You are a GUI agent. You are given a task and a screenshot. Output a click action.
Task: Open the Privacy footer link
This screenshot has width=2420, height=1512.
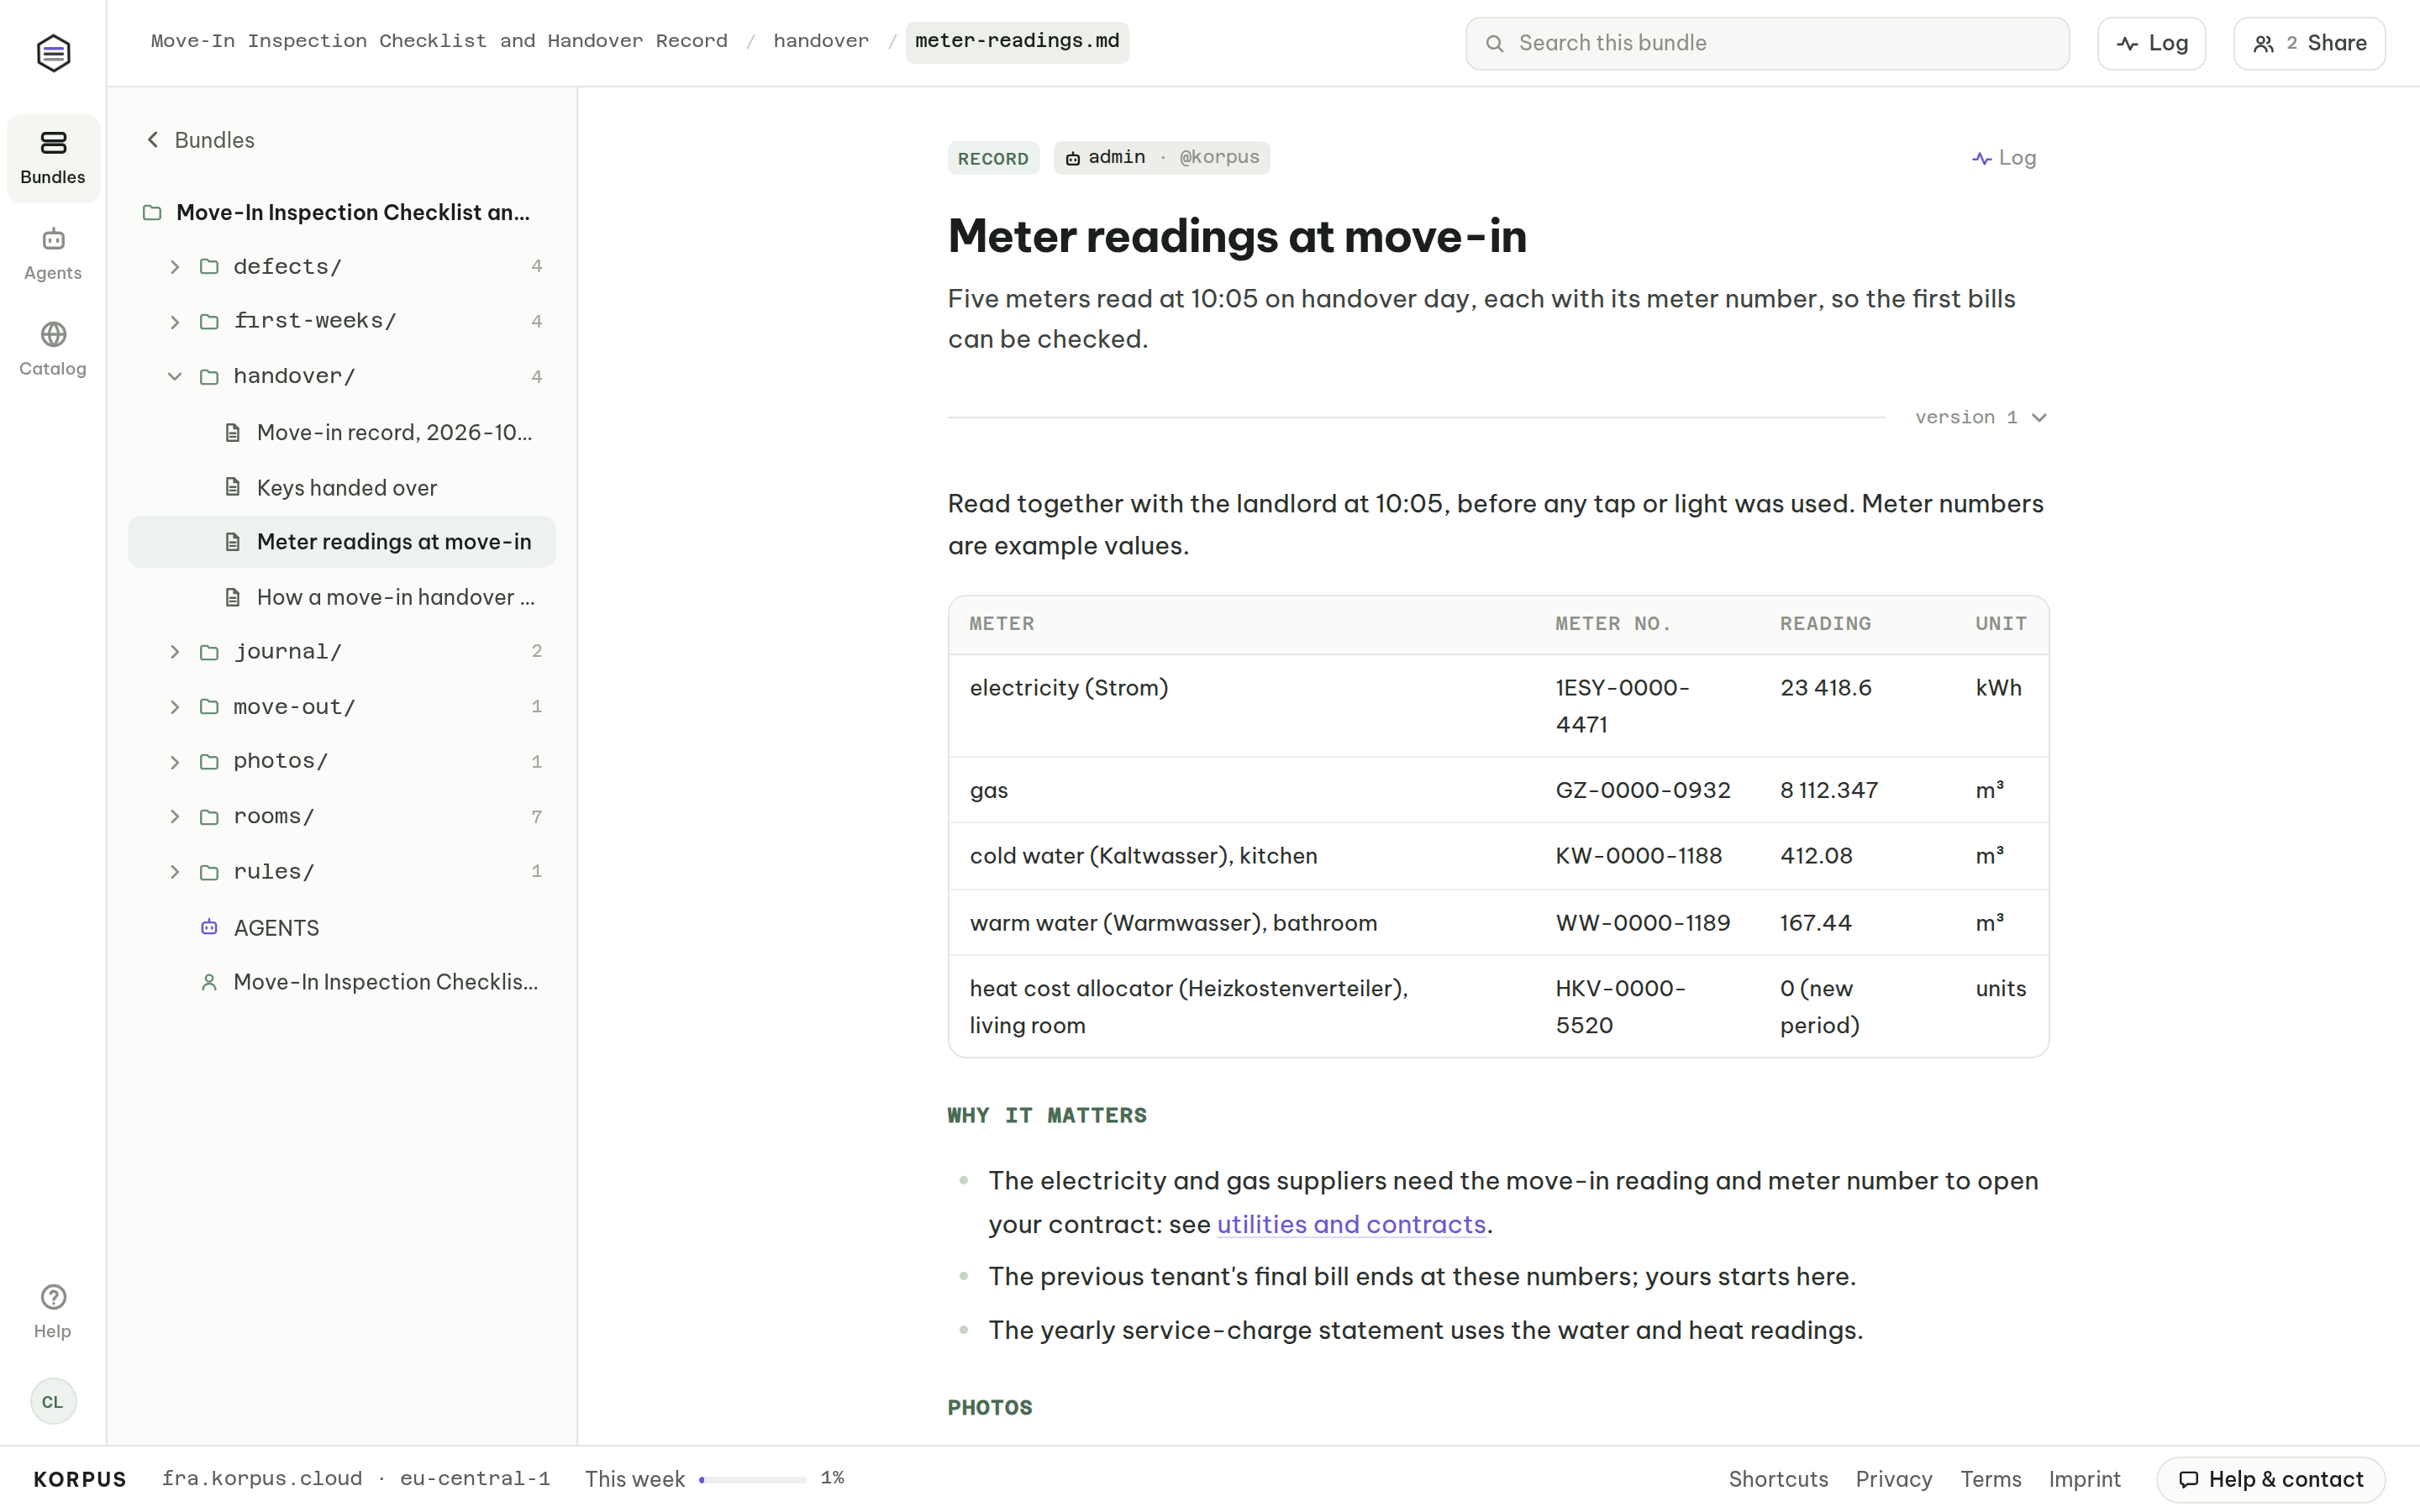pos(1893,1479)
